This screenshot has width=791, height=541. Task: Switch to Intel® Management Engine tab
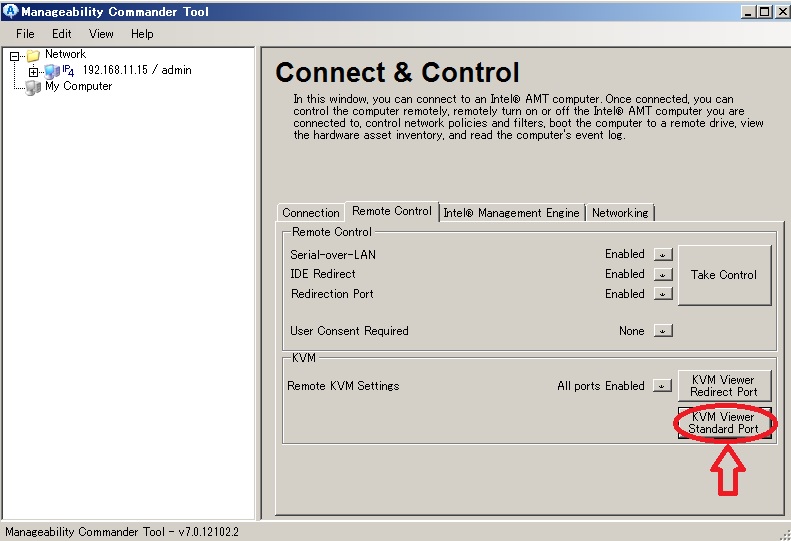[x=512, y=213]
